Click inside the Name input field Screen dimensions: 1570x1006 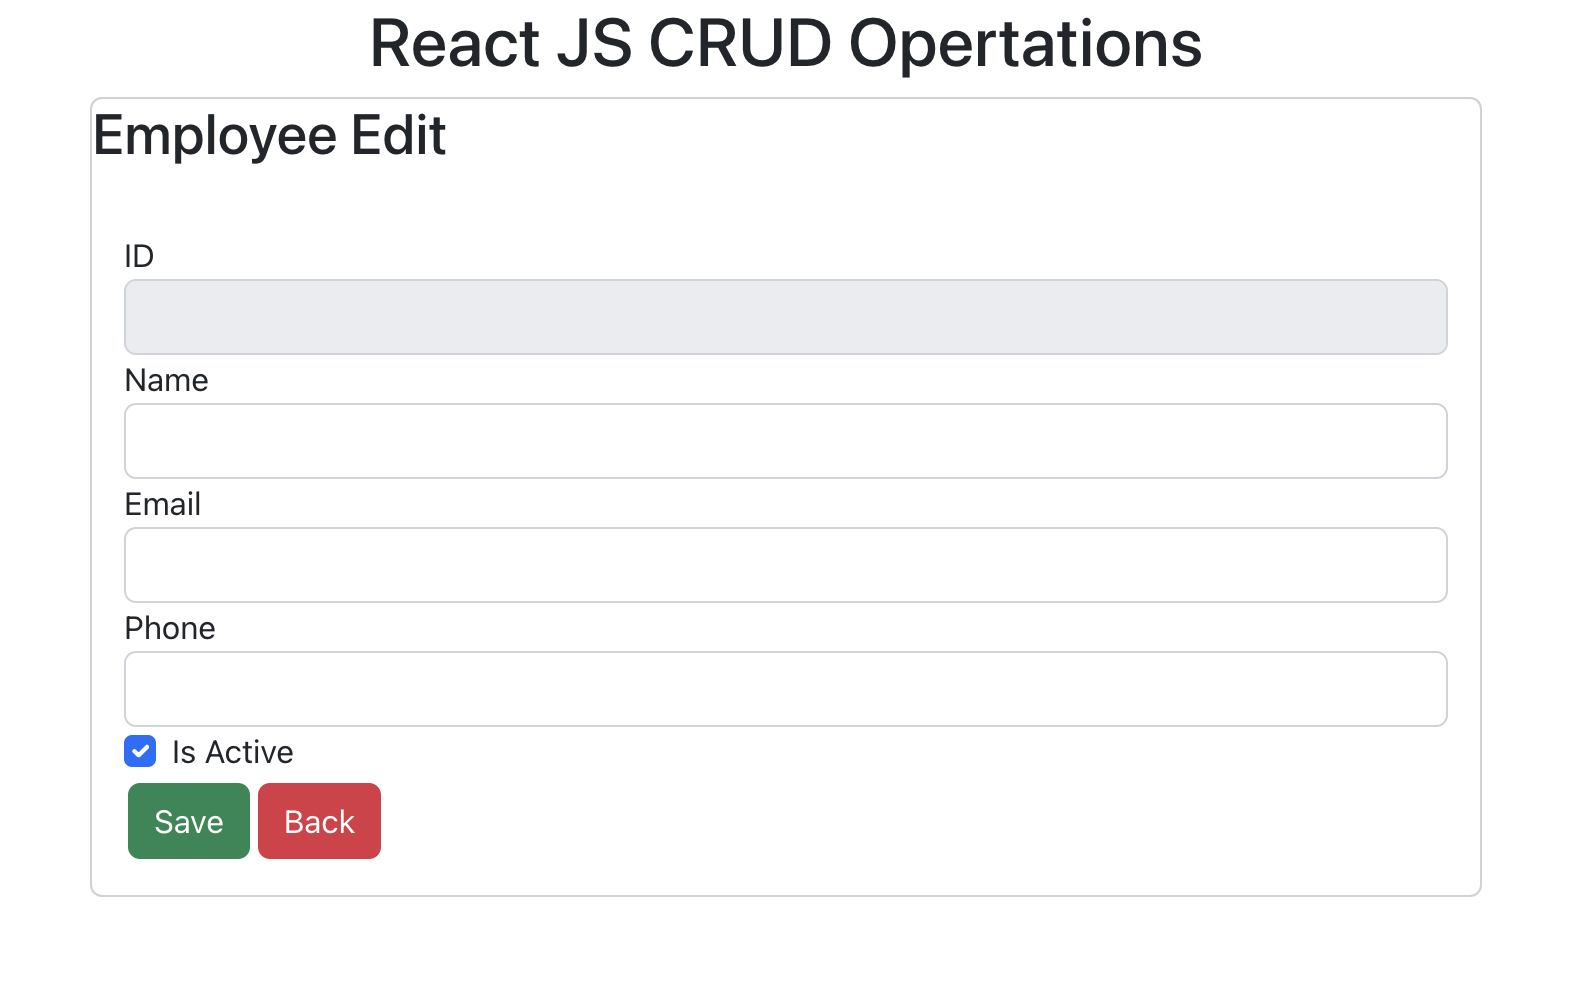pos(785,441)
